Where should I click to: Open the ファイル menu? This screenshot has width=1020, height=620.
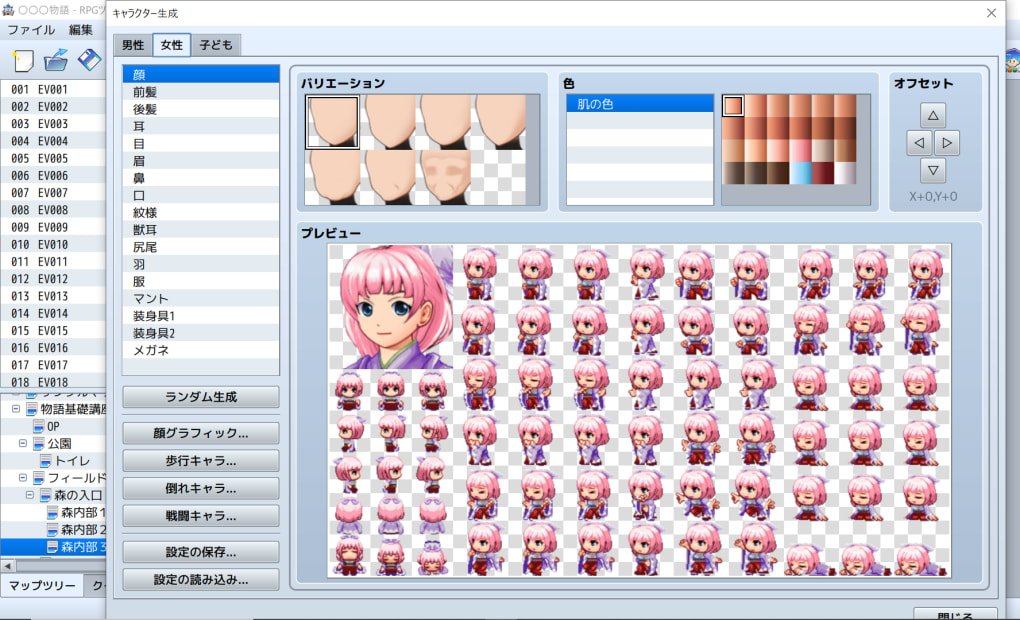coord(31,30)
